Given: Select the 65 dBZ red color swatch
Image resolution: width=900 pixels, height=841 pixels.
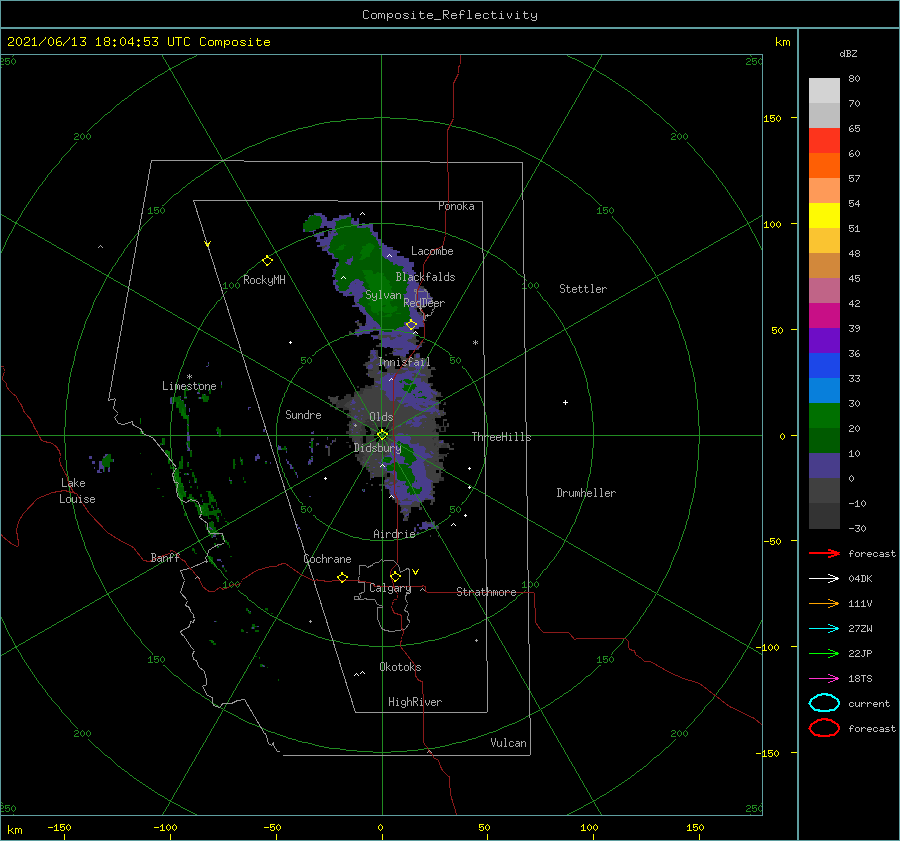Looking at the screenshot, I should coord(824,140).
